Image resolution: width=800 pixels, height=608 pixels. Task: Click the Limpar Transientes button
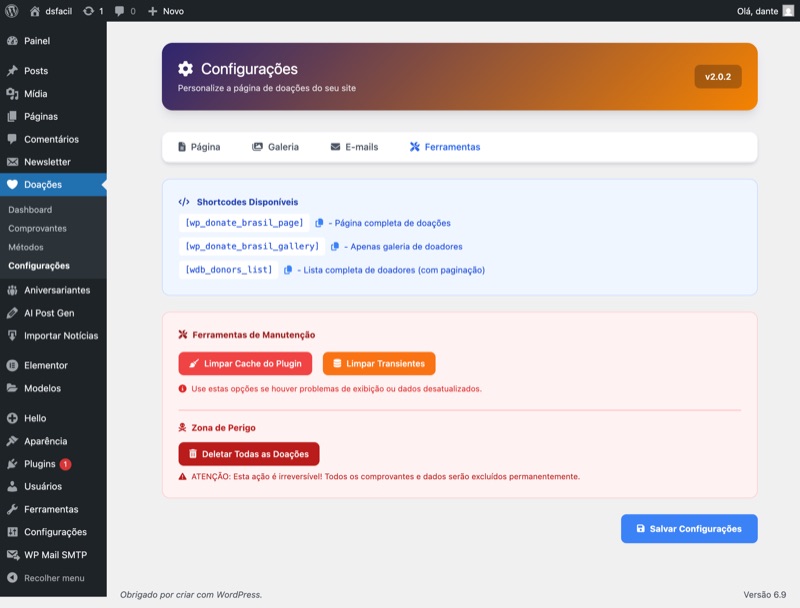pos(379,363)
